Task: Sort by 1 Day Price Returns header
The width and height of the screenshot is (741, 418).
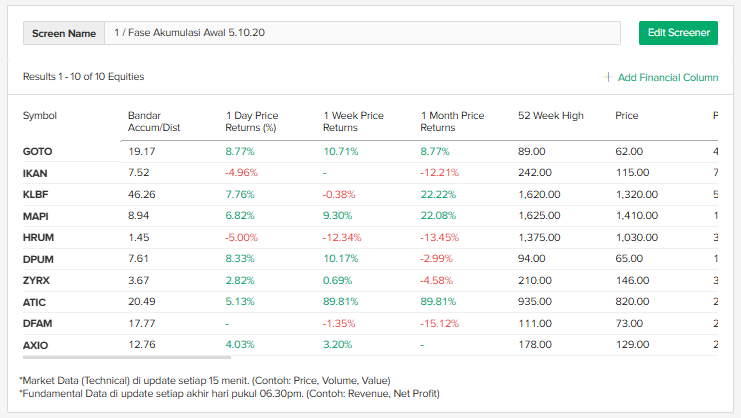Action: click(x=252, y=121)
